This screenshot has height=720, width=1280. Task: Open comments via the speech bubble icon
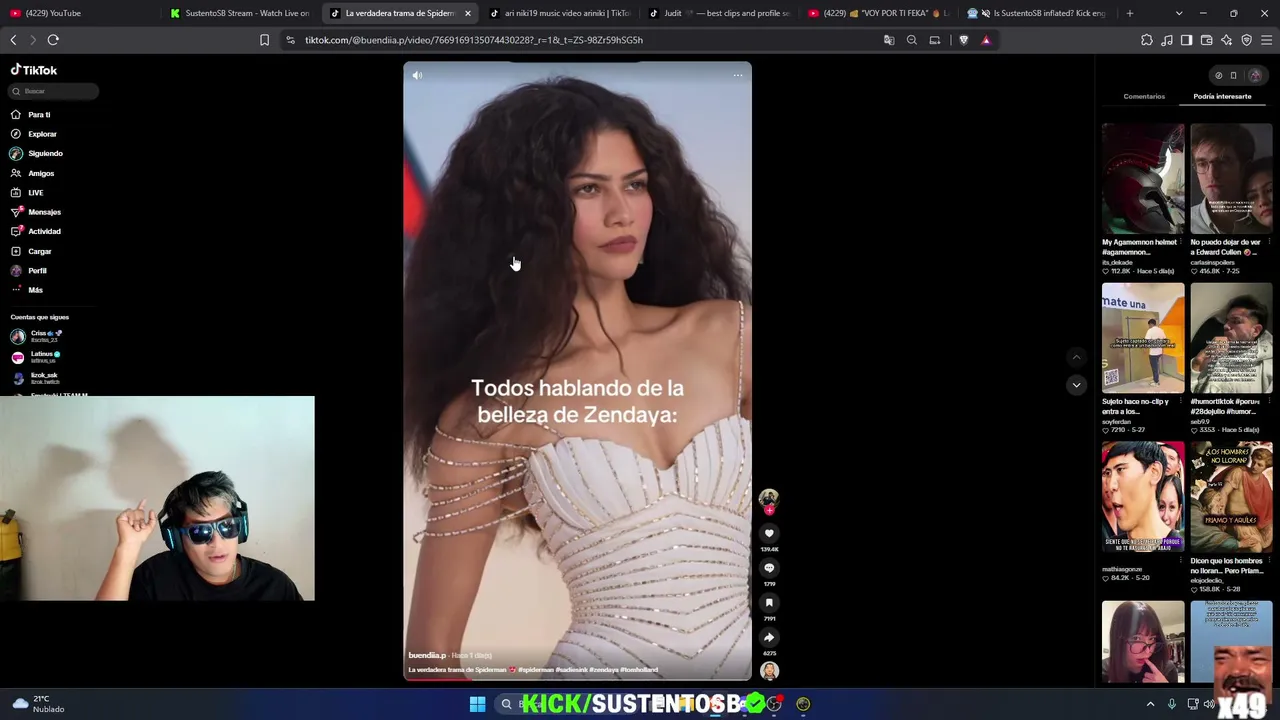769,568
